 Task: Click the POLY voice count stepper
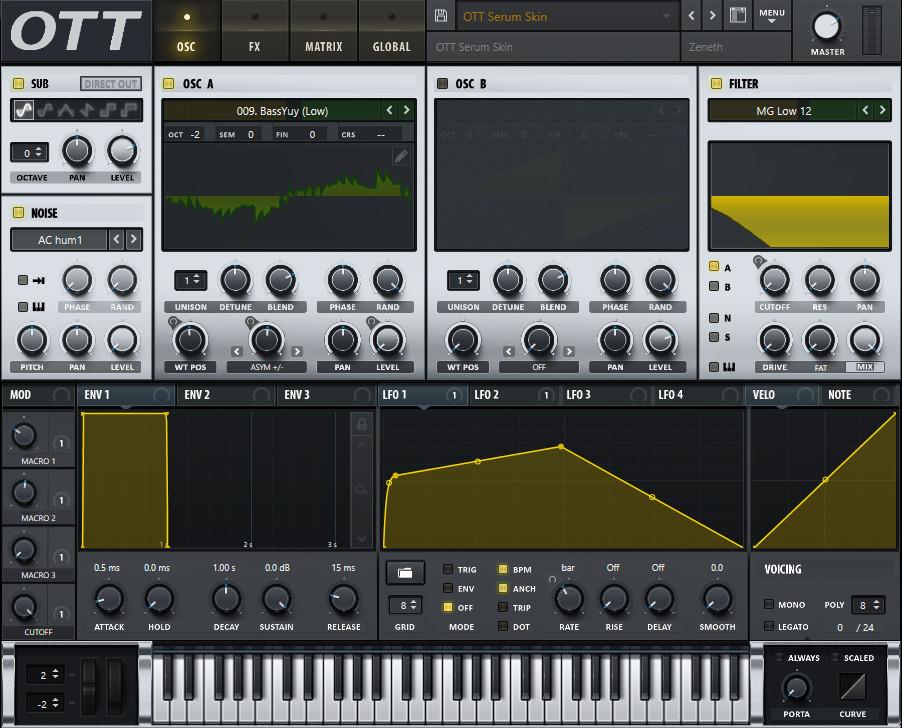[868, 604]
